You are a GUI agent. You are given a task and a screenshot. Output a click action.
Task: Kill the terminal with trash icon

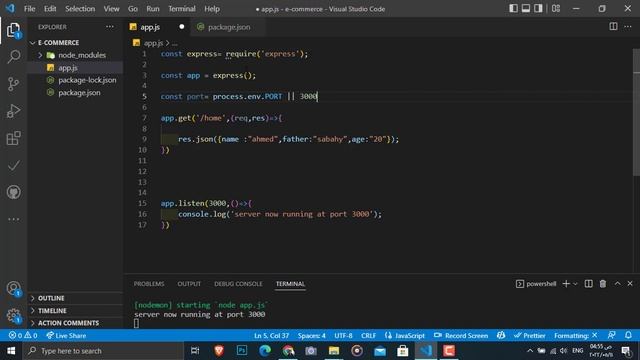click(x=602, y=284)
